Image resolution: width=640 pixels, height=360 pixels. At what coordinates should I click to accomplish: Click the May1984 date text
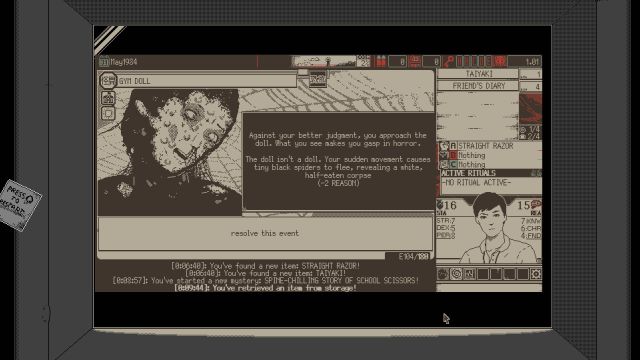pyautogui.click(x=124, y=62)
